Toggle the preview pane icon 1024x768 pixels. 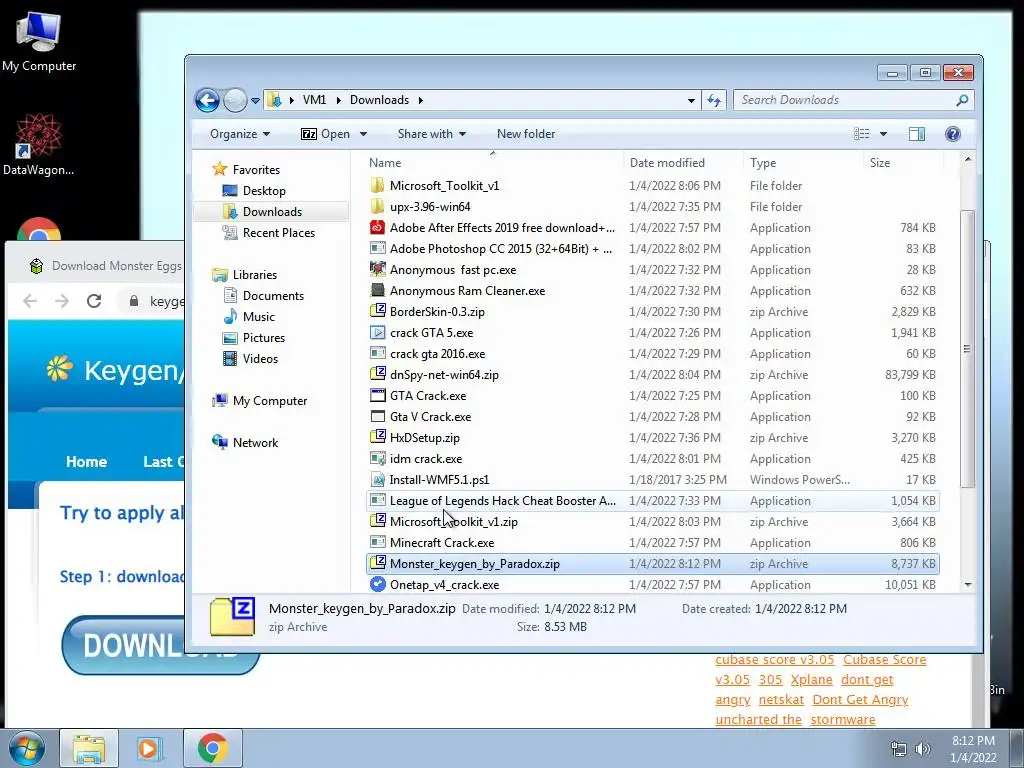tap(917, 134)
